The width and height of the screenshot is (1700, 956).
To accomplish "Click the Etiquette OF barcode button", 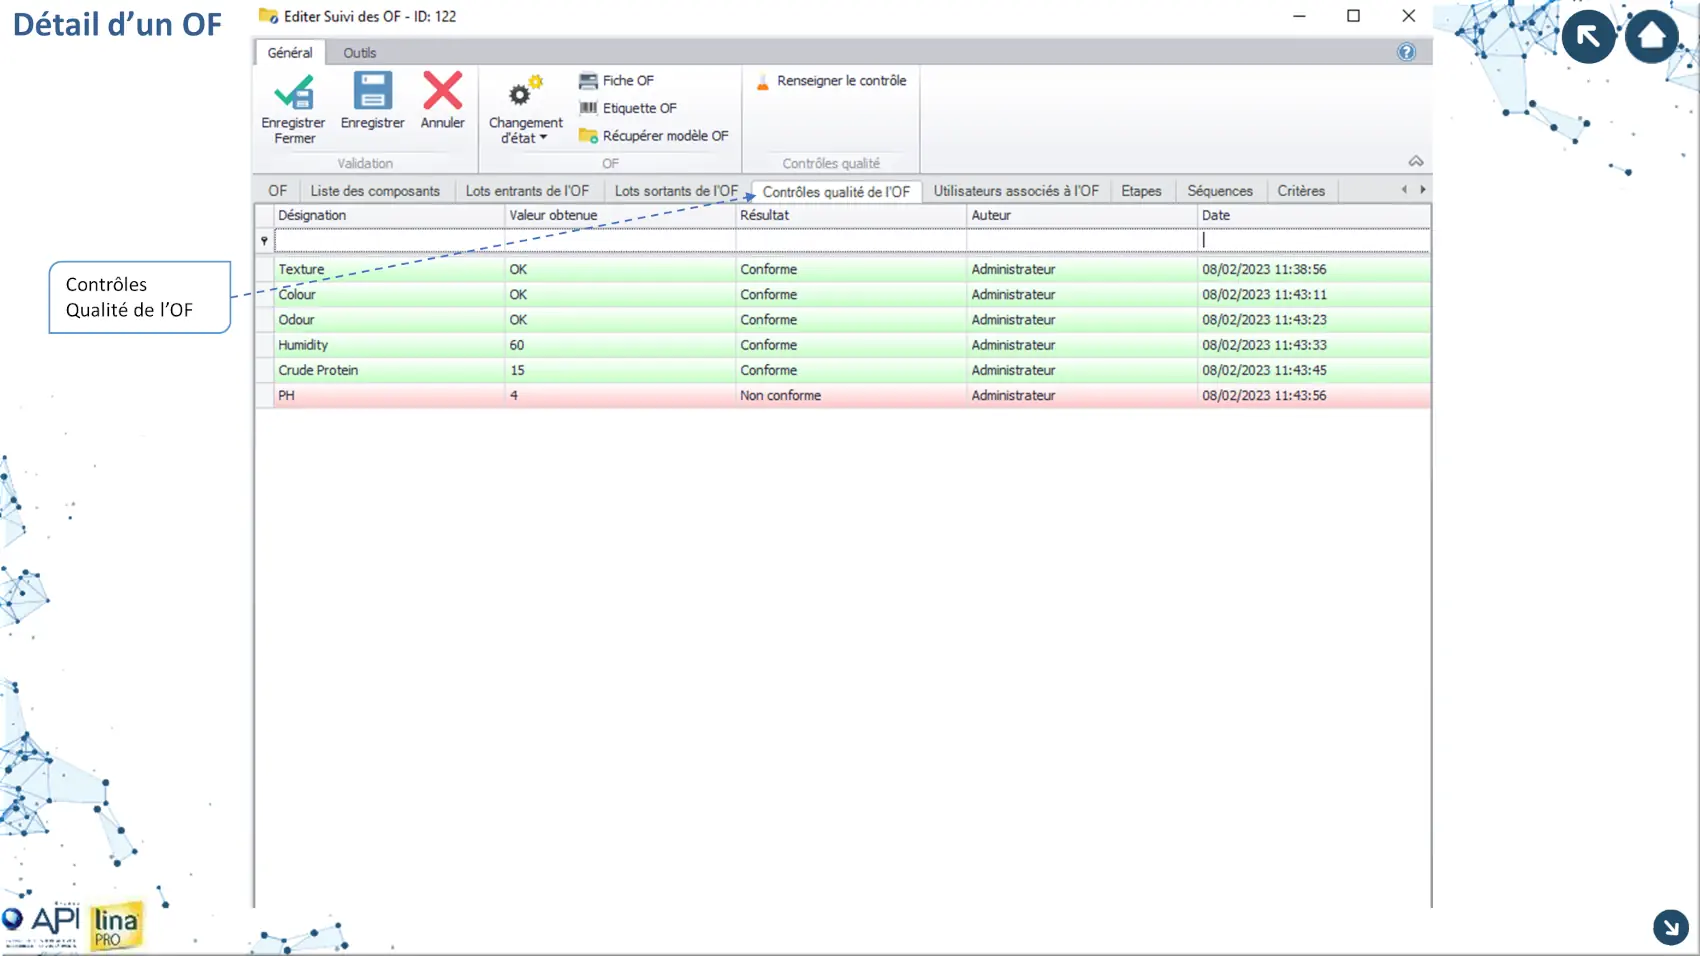I will click(x=628, y=108).
